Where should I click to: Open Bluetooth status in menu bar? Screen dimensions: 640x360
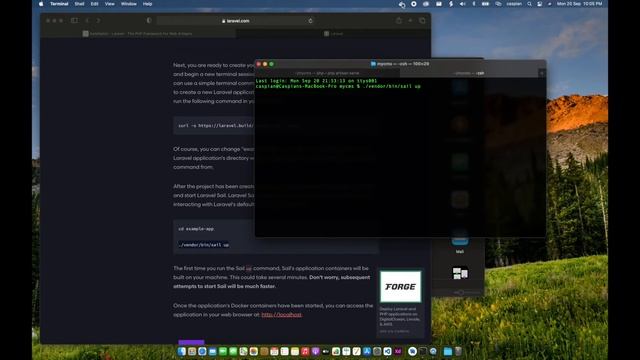(x=473, y=4)
